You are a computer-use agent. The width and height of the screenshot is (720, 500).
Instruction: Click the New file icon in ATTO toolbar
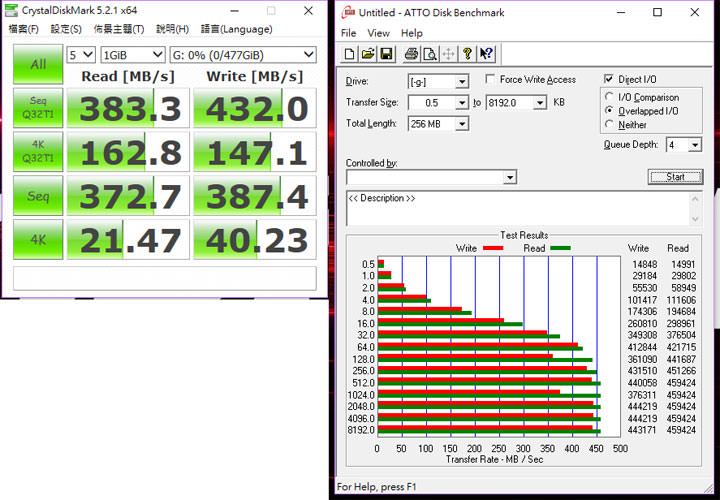pyautogui.click(x=349, y=53)
